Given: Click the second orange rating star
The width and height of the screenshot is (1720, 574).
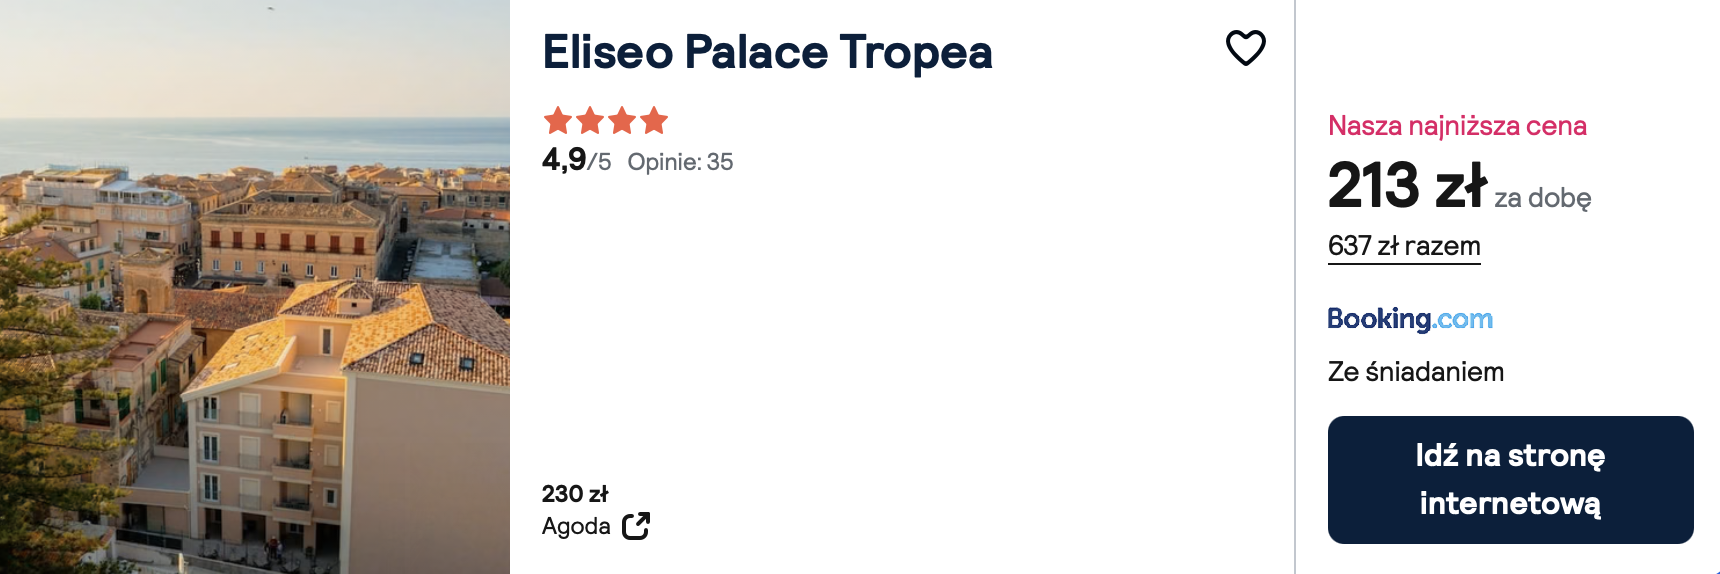Looking at the screenshot, I should (590, 121).
